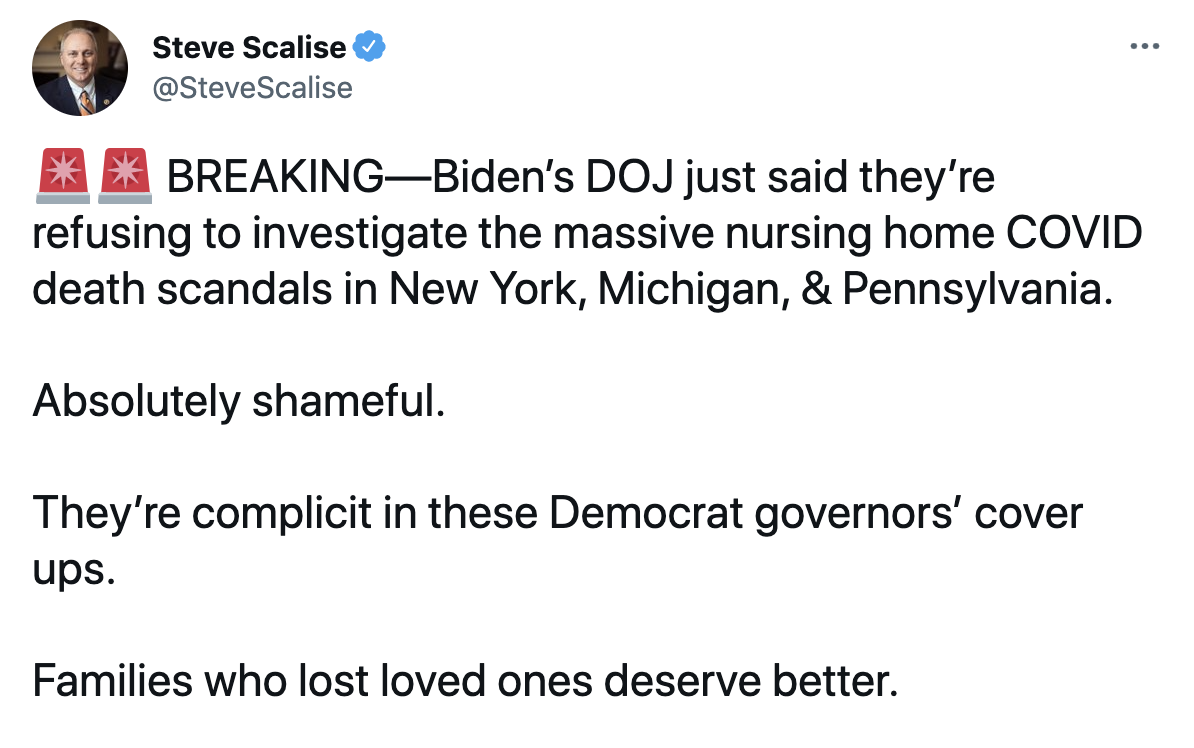This screenshot has height=748, width=1194.
Task: Click the @SteveScalise handle
Action: tap(252, 88)
